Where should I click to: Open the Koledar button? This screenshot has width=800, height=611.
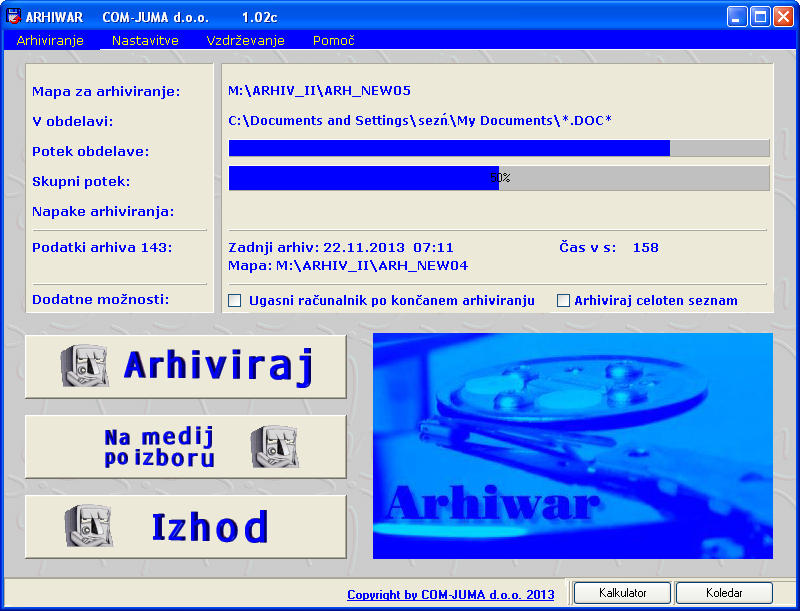[724, 593]
